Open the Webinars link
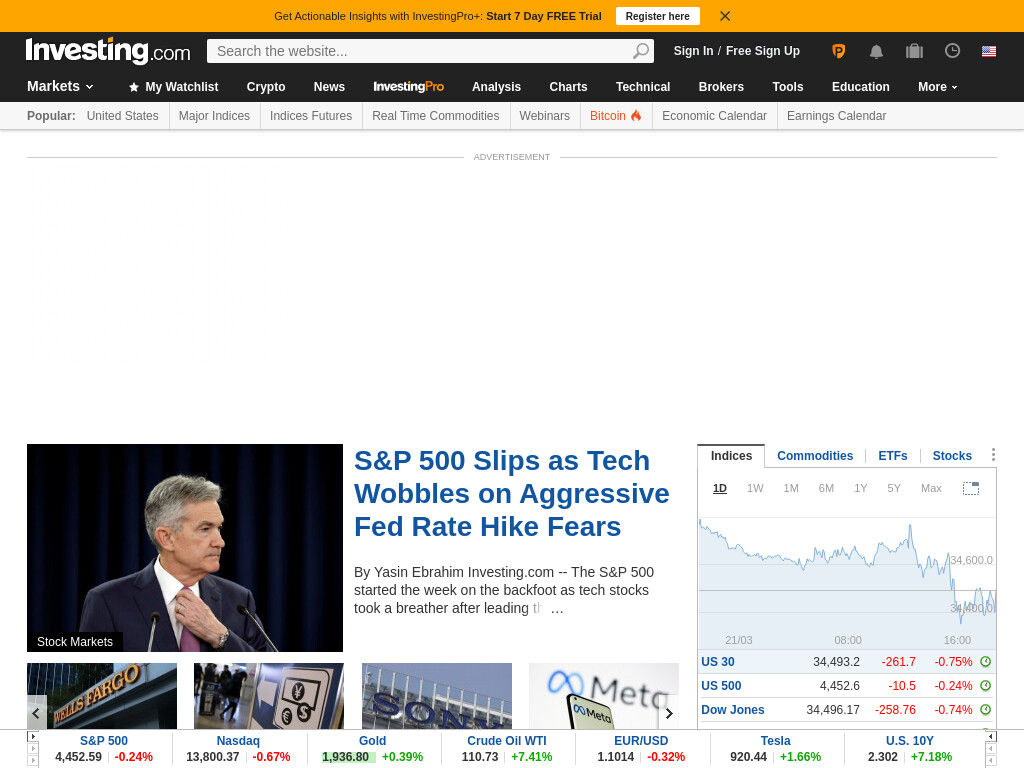Image resolution: width=1024 pixels, height=768 pixels. click(x=545, y=116)
